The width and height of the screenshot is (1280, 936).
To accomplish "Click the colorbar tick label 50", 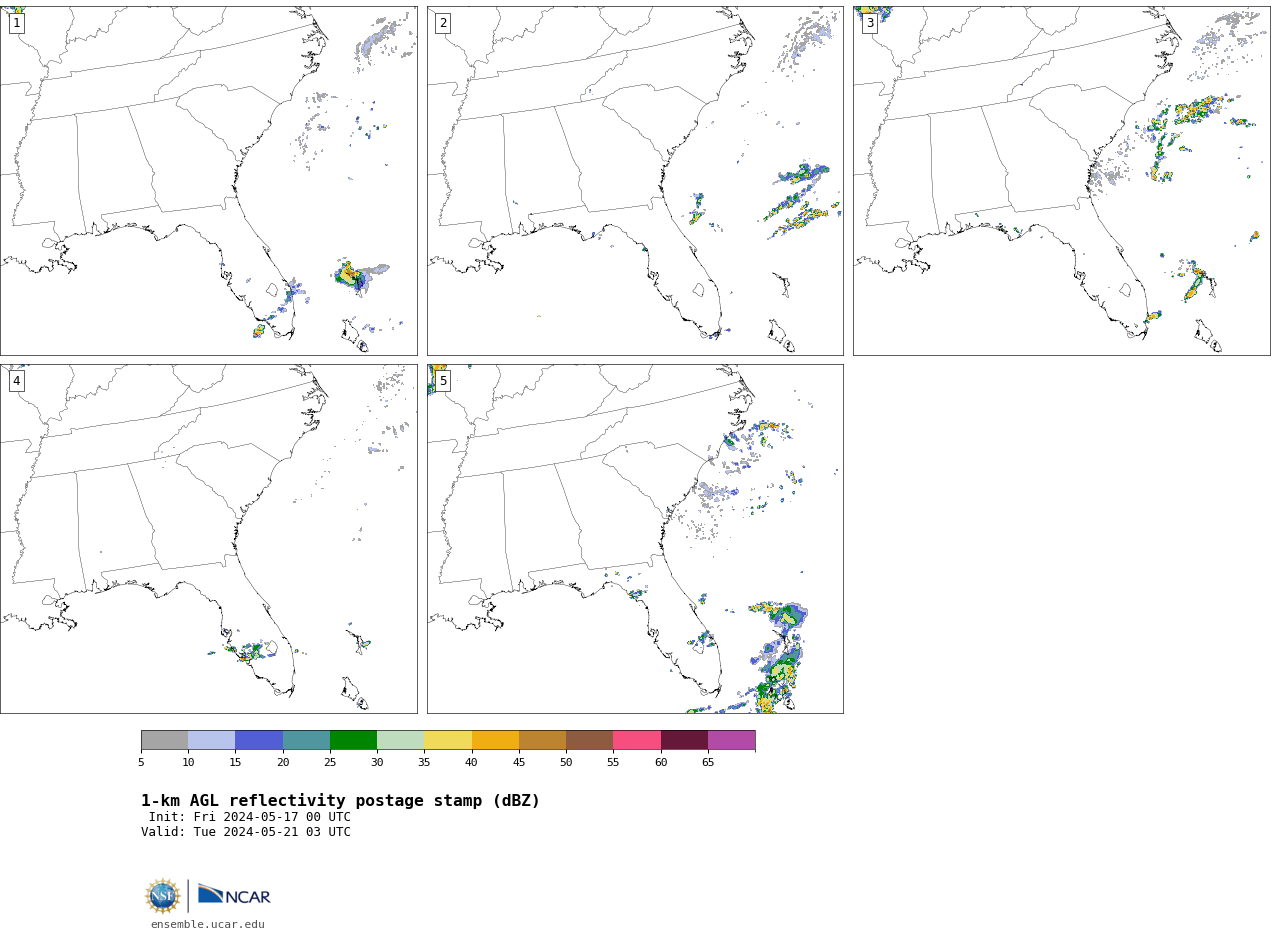I will [x=566, y=763].
